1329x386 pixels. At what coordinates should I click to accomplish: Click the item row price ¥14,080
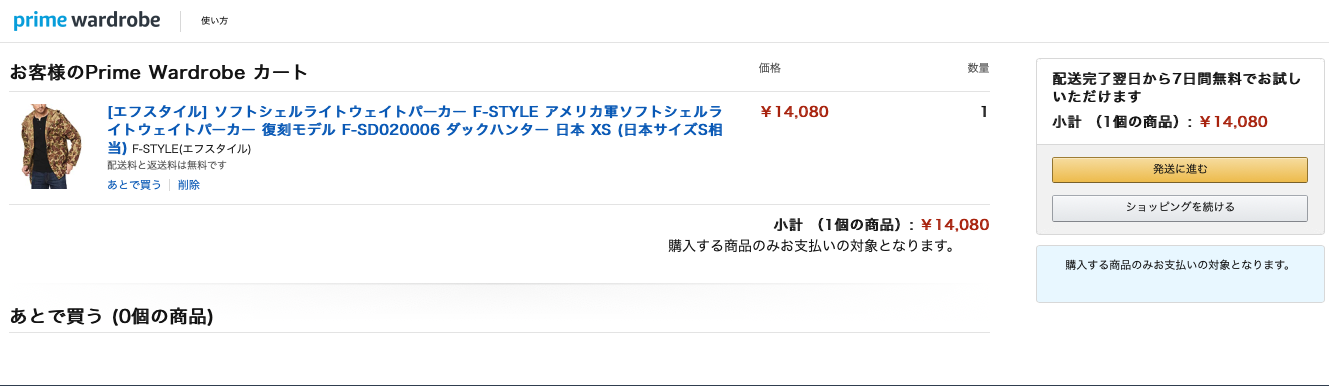point(795,112)
